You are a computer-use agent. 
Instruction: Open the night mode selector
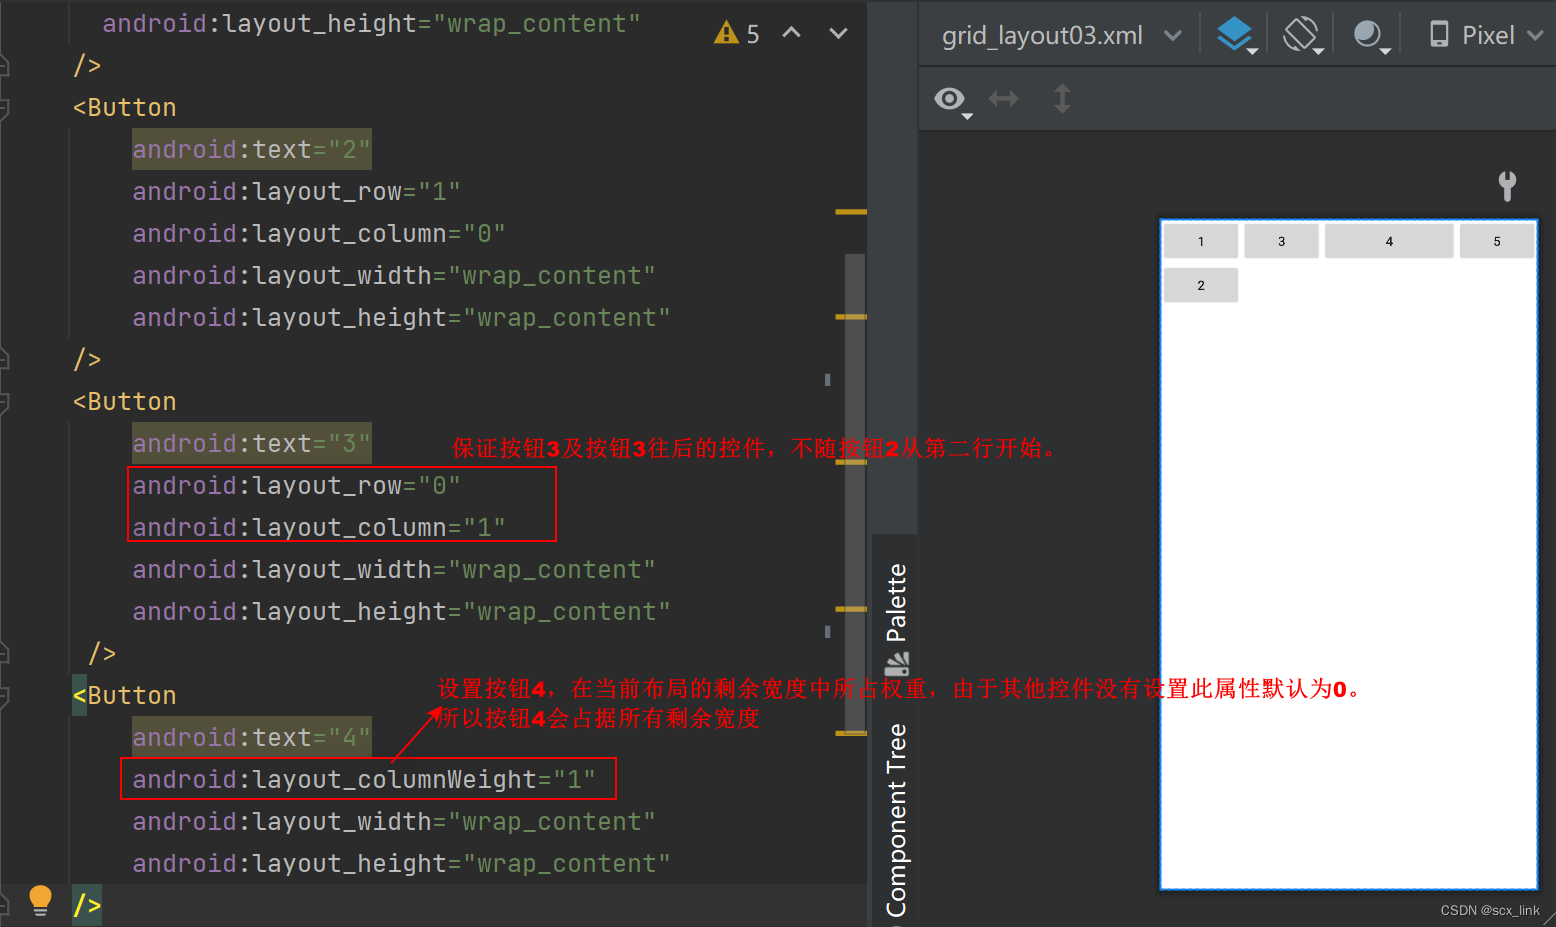(1370, 36)
